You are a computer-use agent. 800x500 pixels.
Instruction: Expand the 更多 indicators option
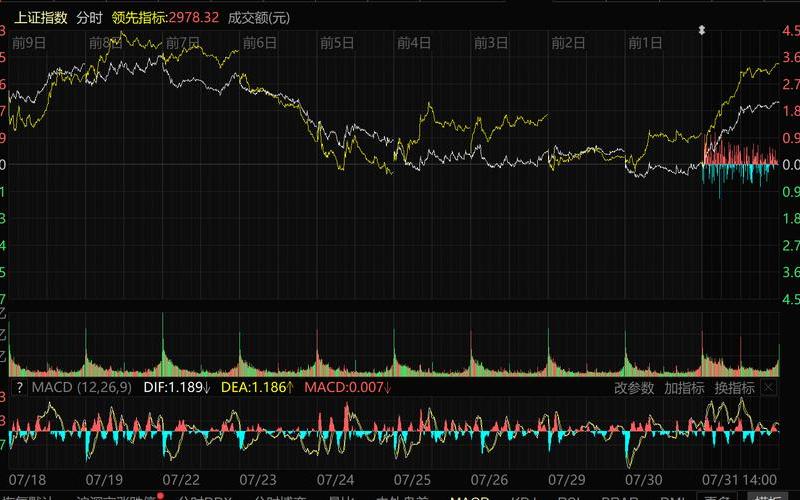pos(716,497)
